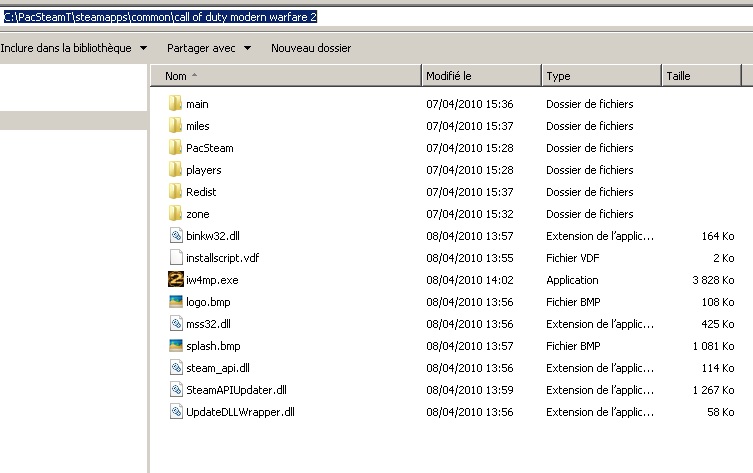Click the SteamAPIUpdater.dll file icon

point(176,390)
